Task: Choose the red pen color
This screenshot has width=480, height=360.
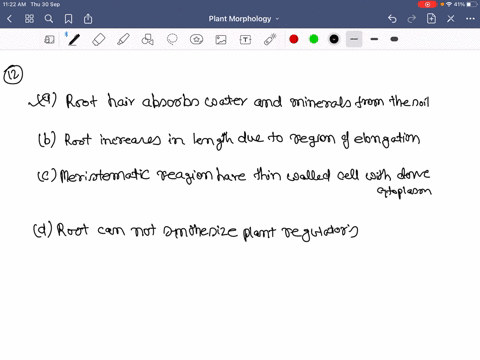Action: coord(294,39)
